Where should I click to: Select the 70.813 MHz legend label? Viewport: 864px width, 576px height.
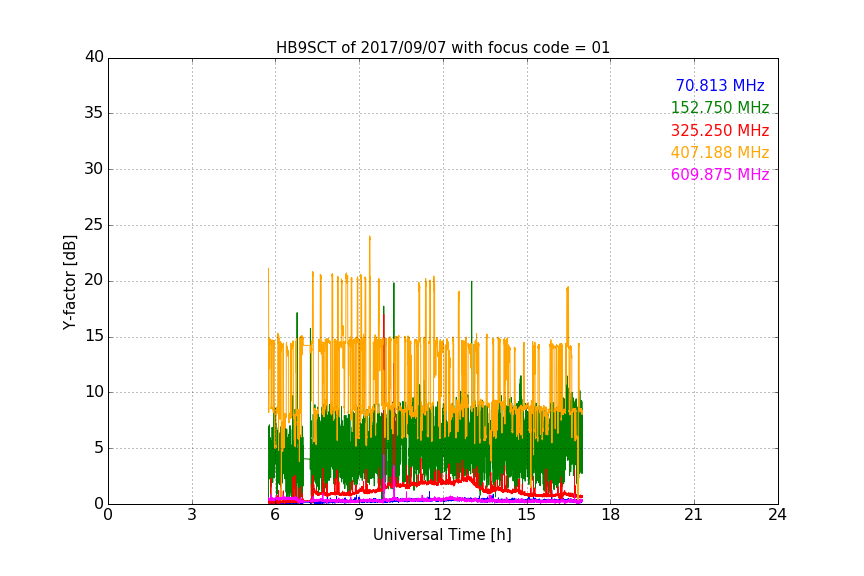tap(720, 85)
